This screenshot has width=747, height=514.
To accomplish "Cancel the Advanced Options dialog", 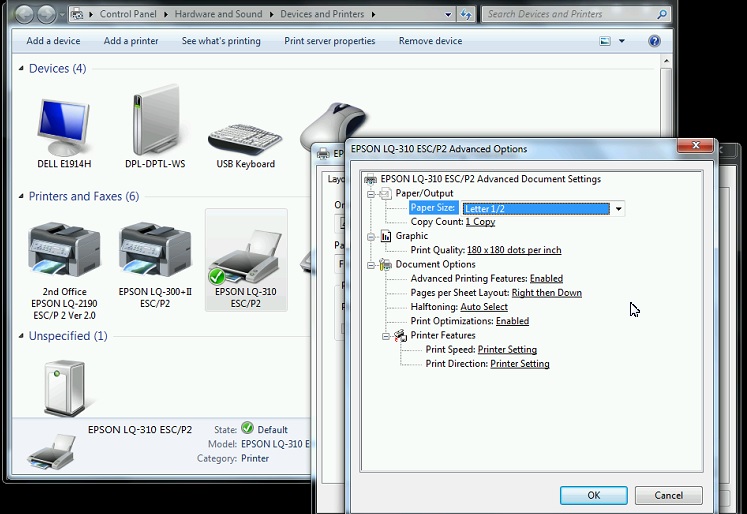I will tap(668, 495).
